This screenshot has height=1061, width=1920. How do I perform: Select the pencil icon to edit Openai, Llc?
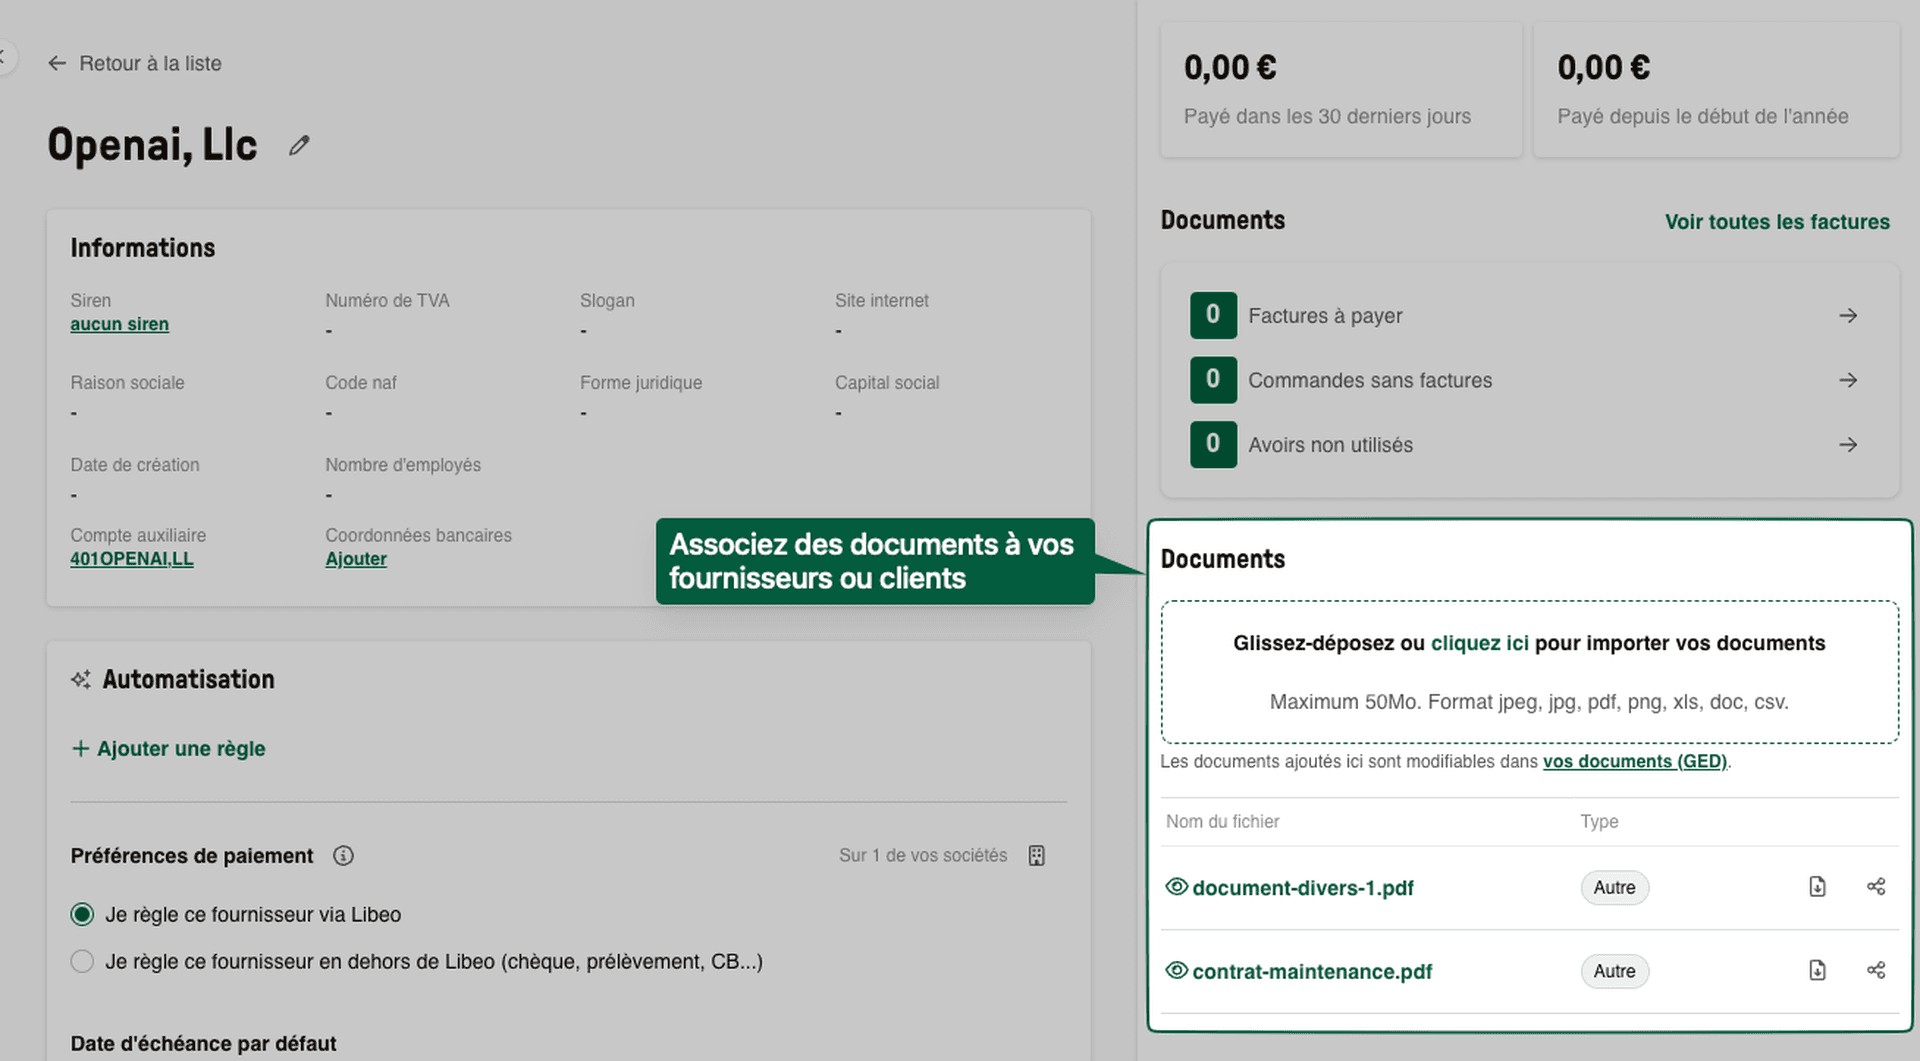(298, 145)
